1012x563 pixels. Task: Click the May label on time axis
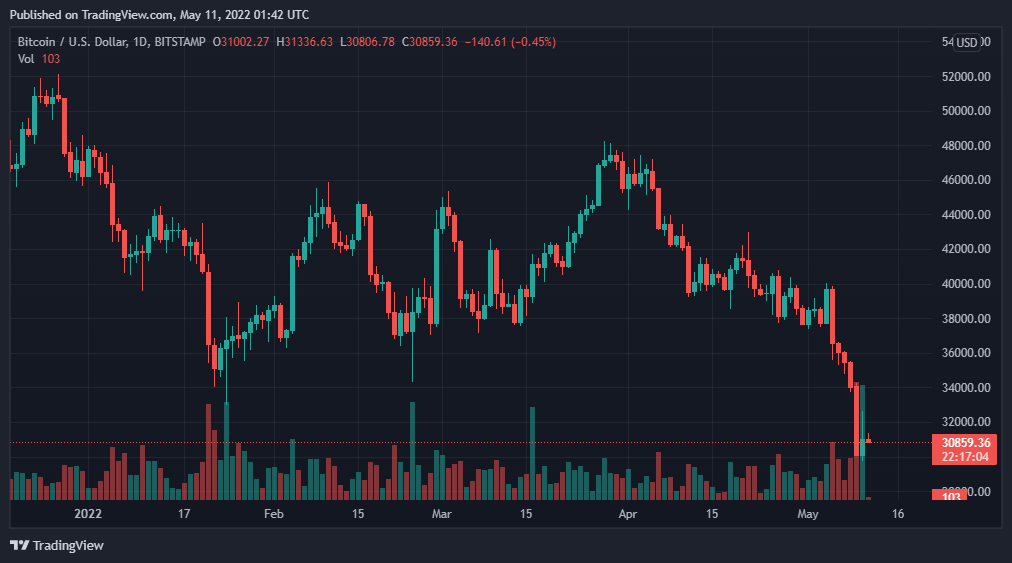click(807, 514)
